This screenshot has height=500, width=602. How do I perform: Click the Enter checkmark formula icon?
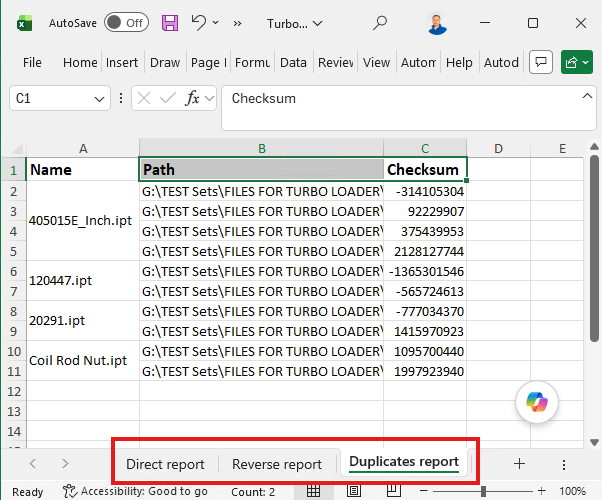[167, 99]
